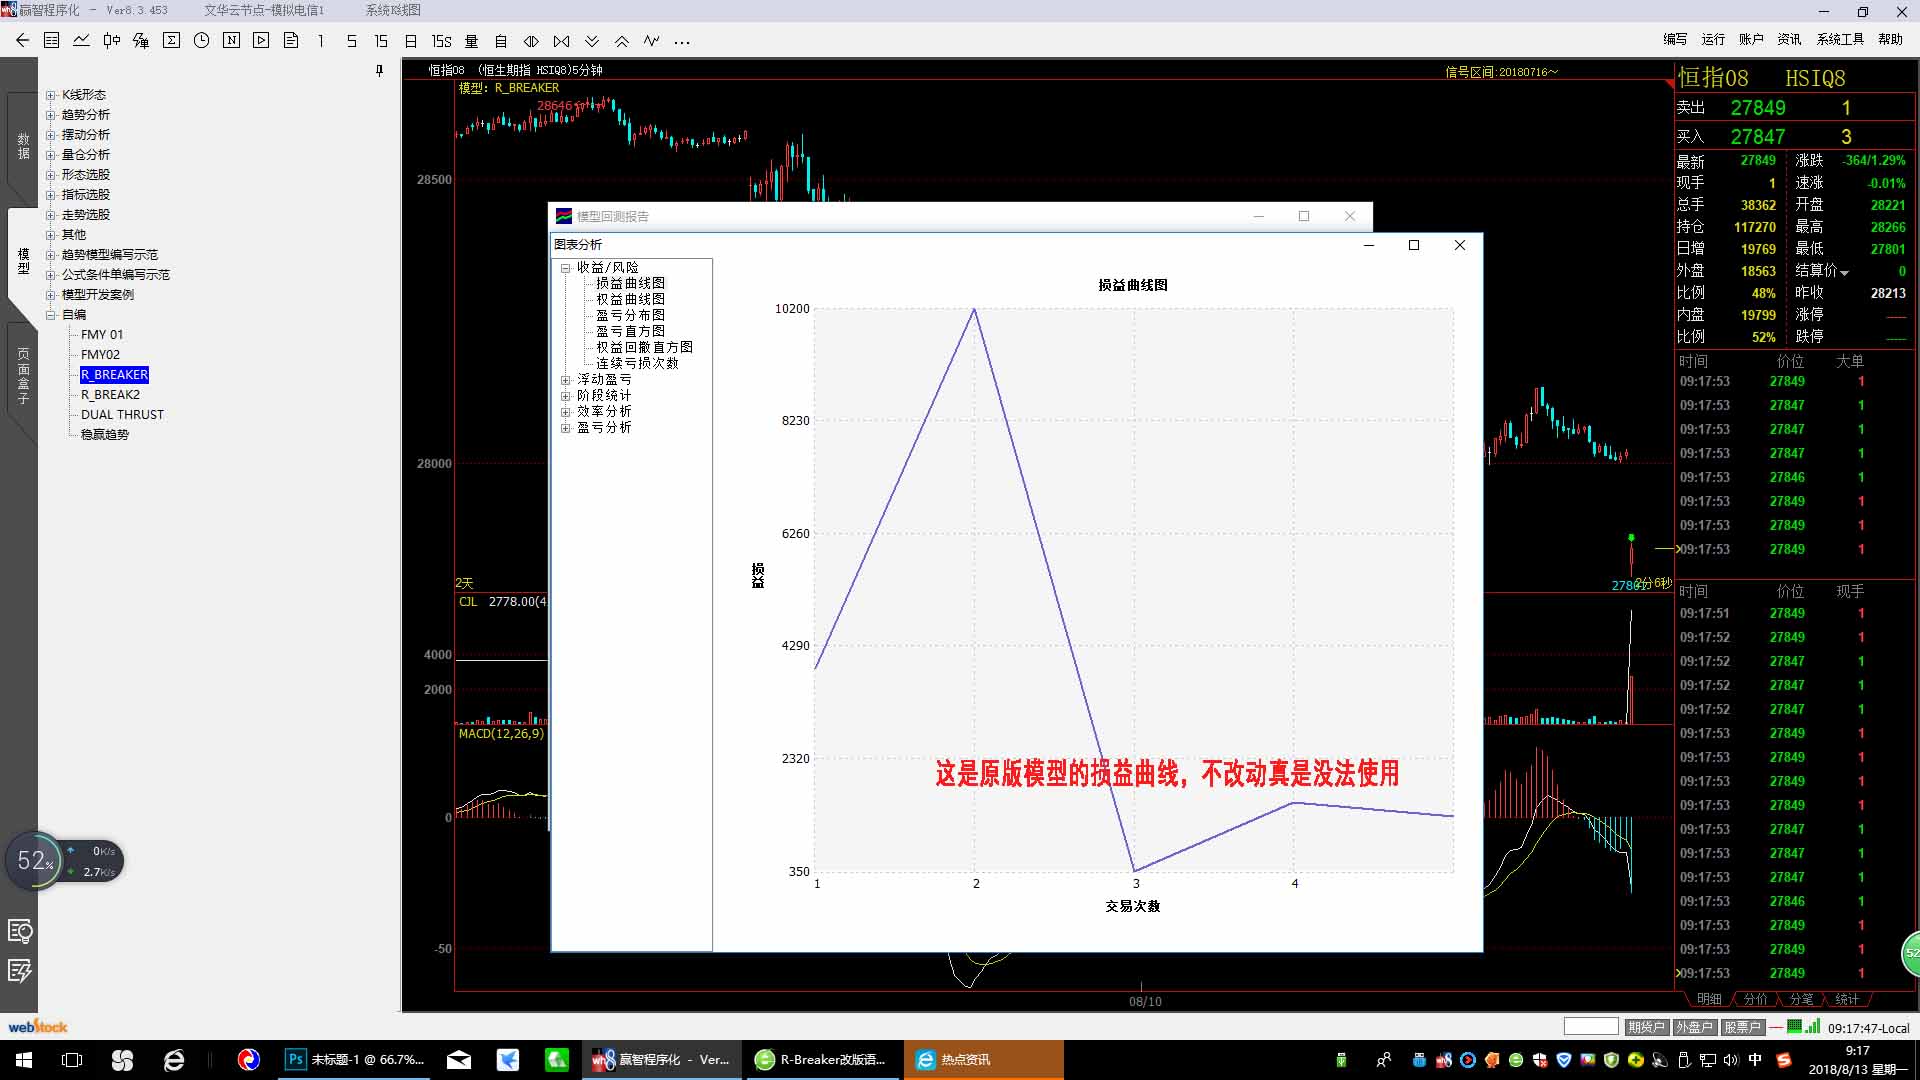
Task: Open 权益曲线图 in report tree
Action: click(630, 299)
